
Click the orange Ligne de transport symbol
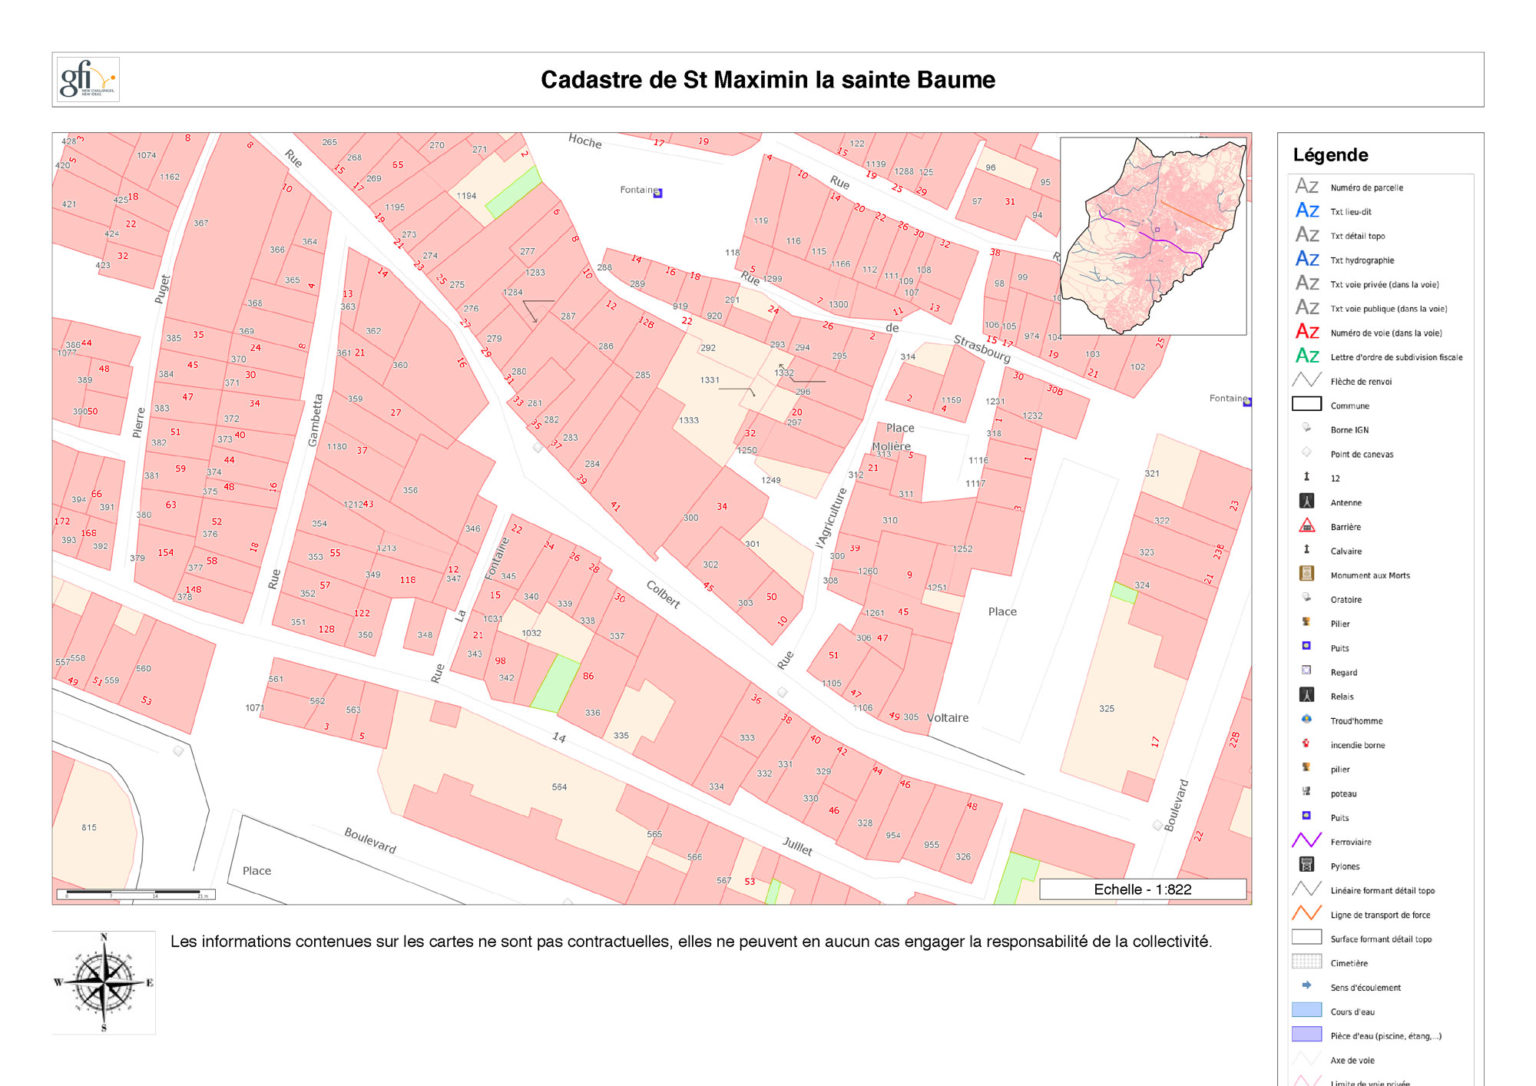1306,913
